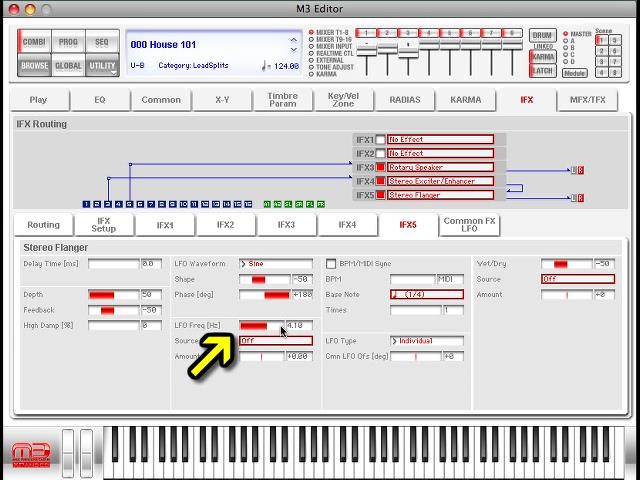Screen dimensions: 640x480
Task: Click the GLOBAL button
Action: click(68, 66)
